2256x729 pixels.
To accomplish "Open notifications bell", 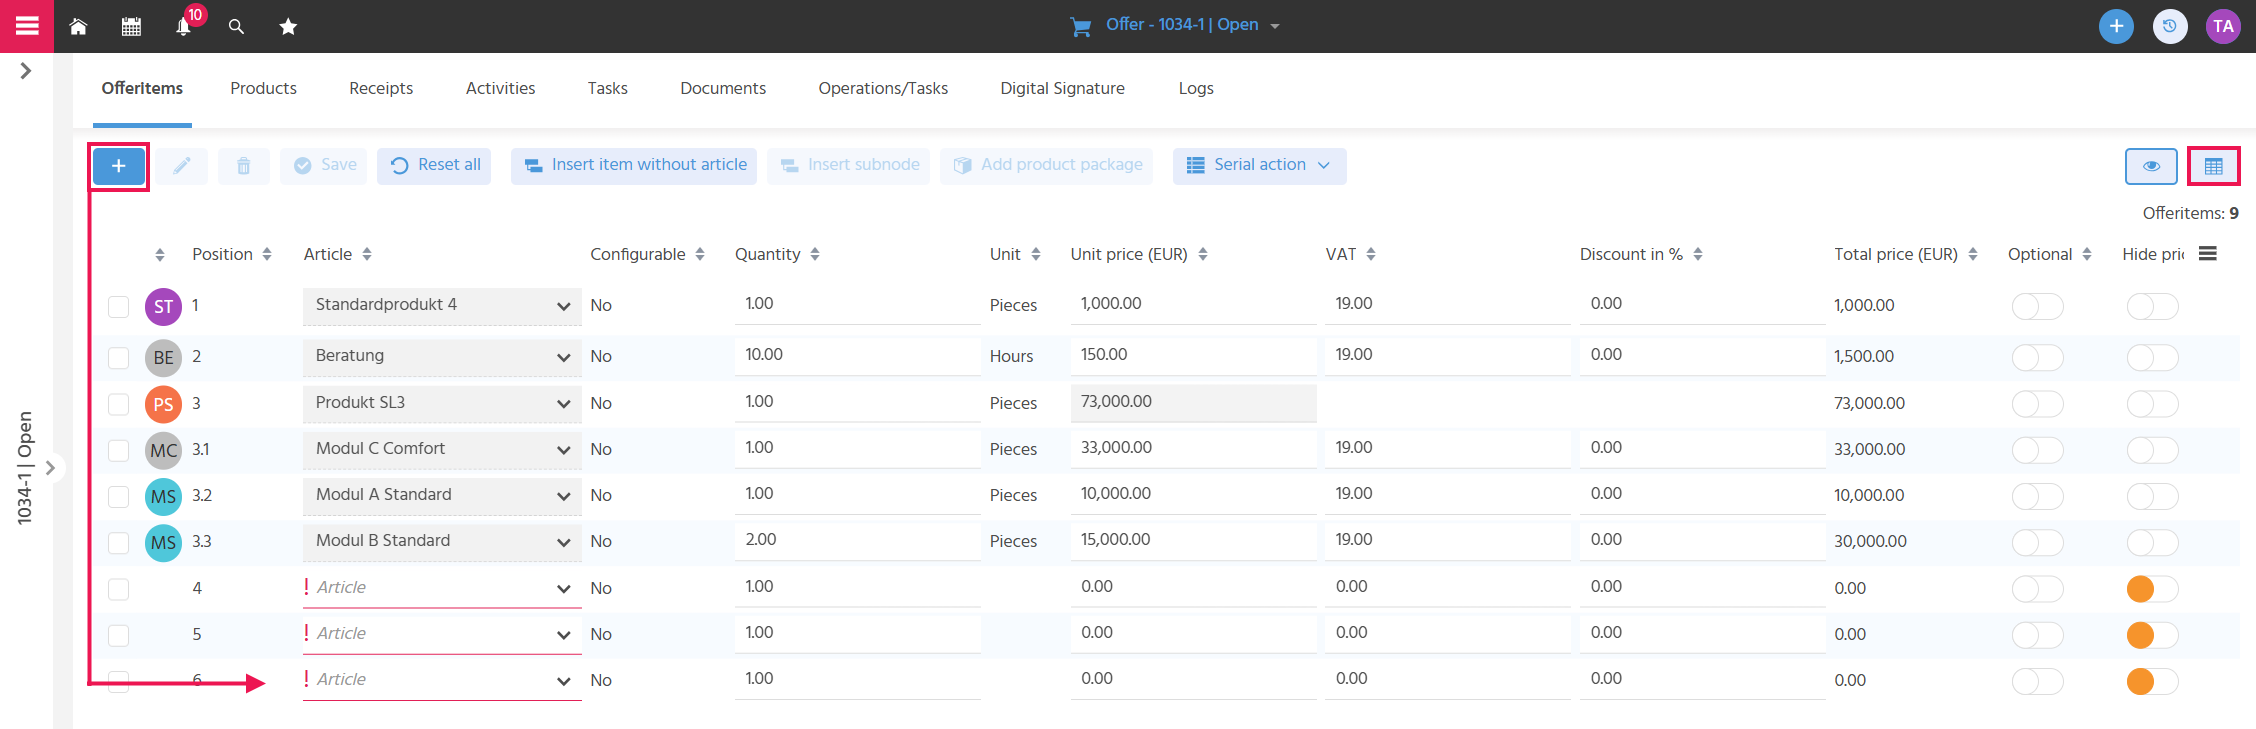I will pos(183,27).
